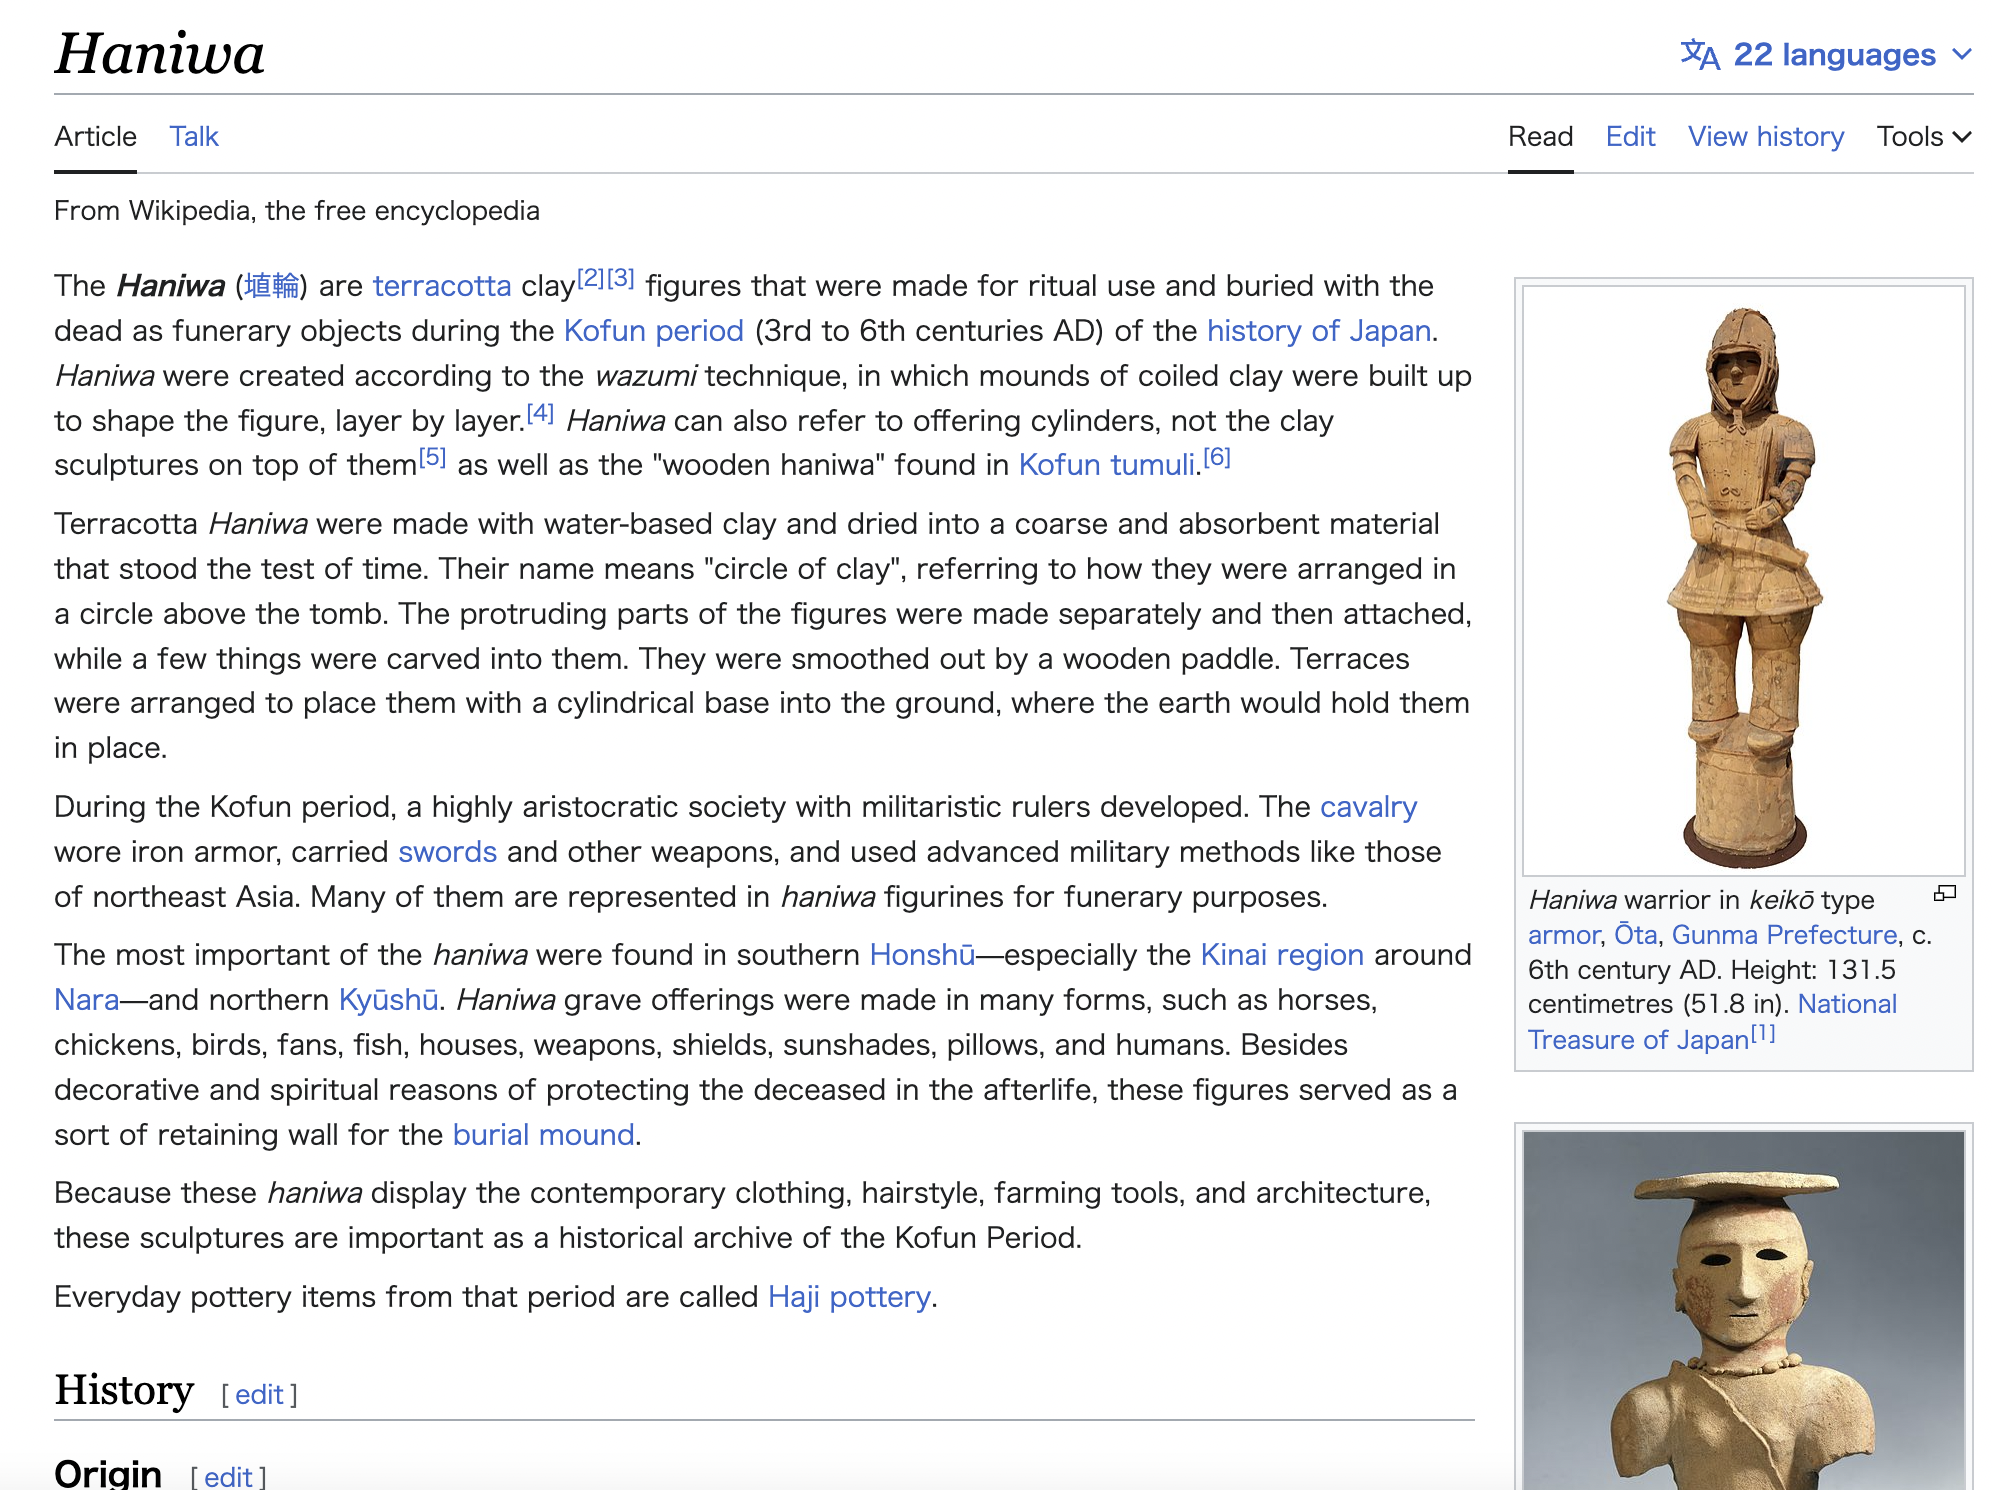Click the 埴輪 kanji link

point(272,286)
